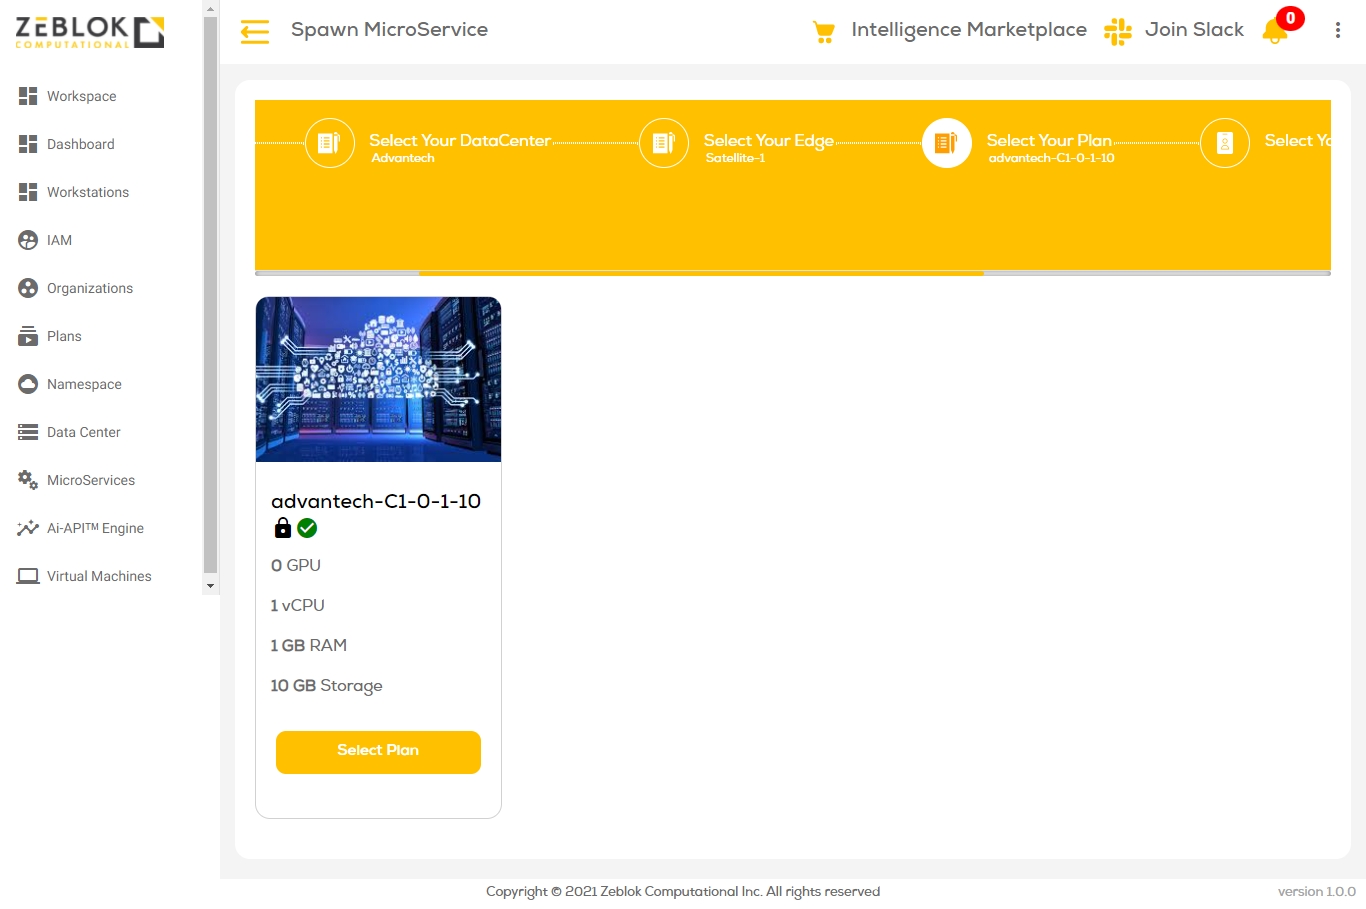Viewport: 1366px width, 909px height.
Task: Open the vertical three-dot options menu
Action: coord(1337,30)
